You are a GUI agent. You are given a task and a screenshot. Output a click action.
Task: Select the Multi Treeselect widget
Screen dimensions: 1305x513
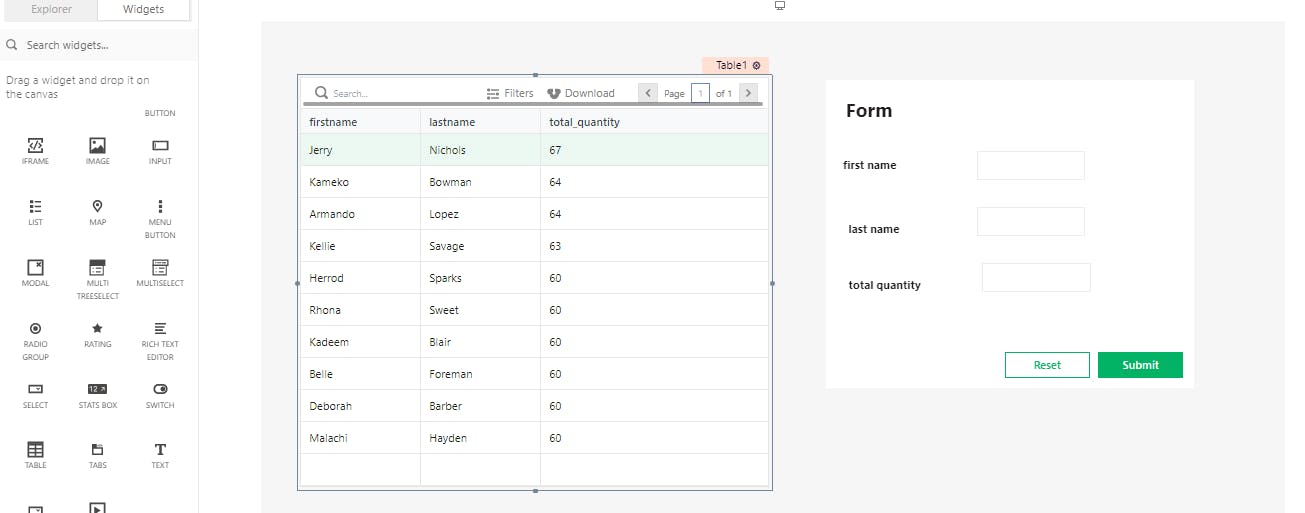tap(97, 267)
